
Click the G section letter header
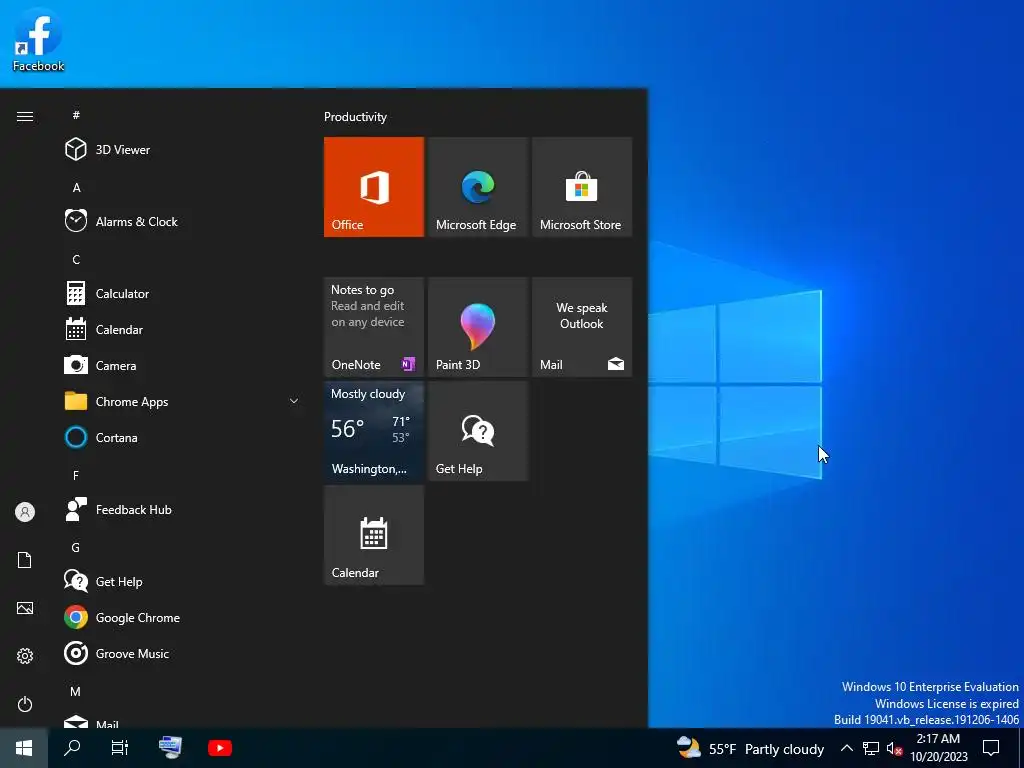click(x=76, y=547)
